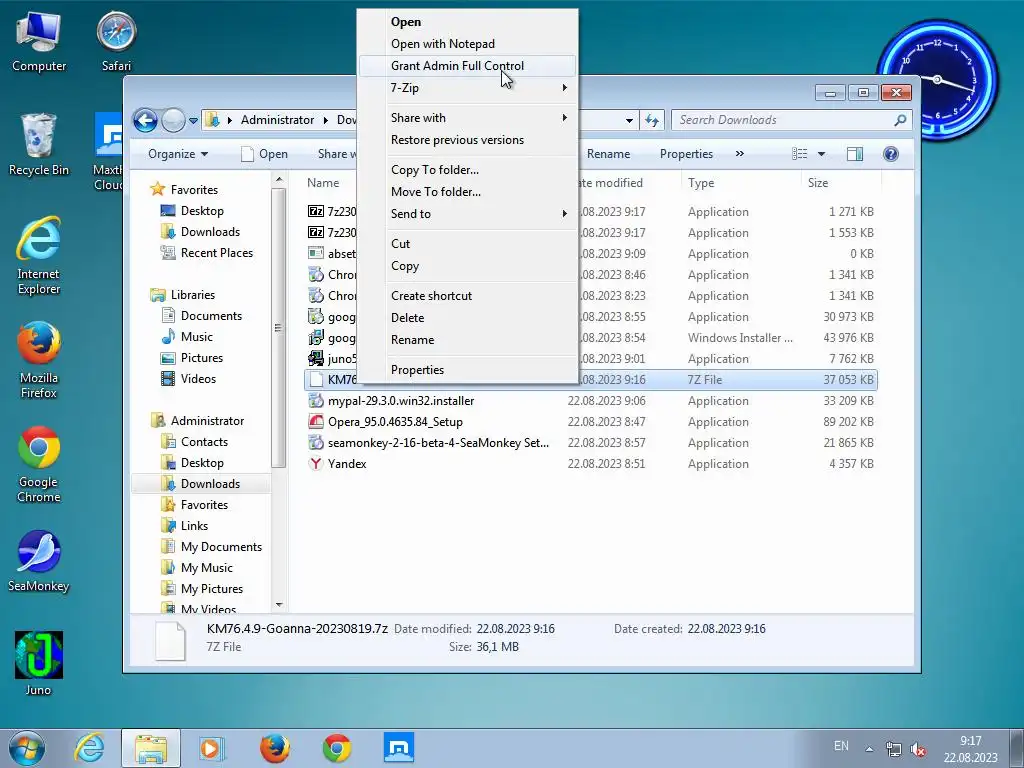Image resolution: width=1024 pixels, height=768 pixels.
Task: Click the network tray icon
Action: click(x=893, y=750)
